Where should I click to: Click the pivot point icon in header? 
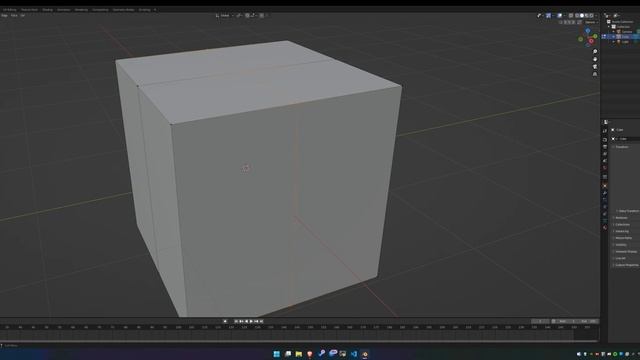click(x=239, y=16)
